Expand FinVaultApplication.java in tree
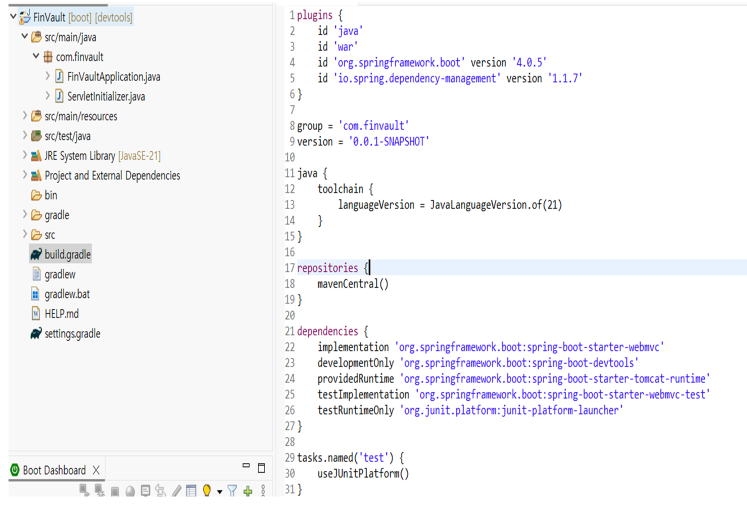 coord(48,76)
